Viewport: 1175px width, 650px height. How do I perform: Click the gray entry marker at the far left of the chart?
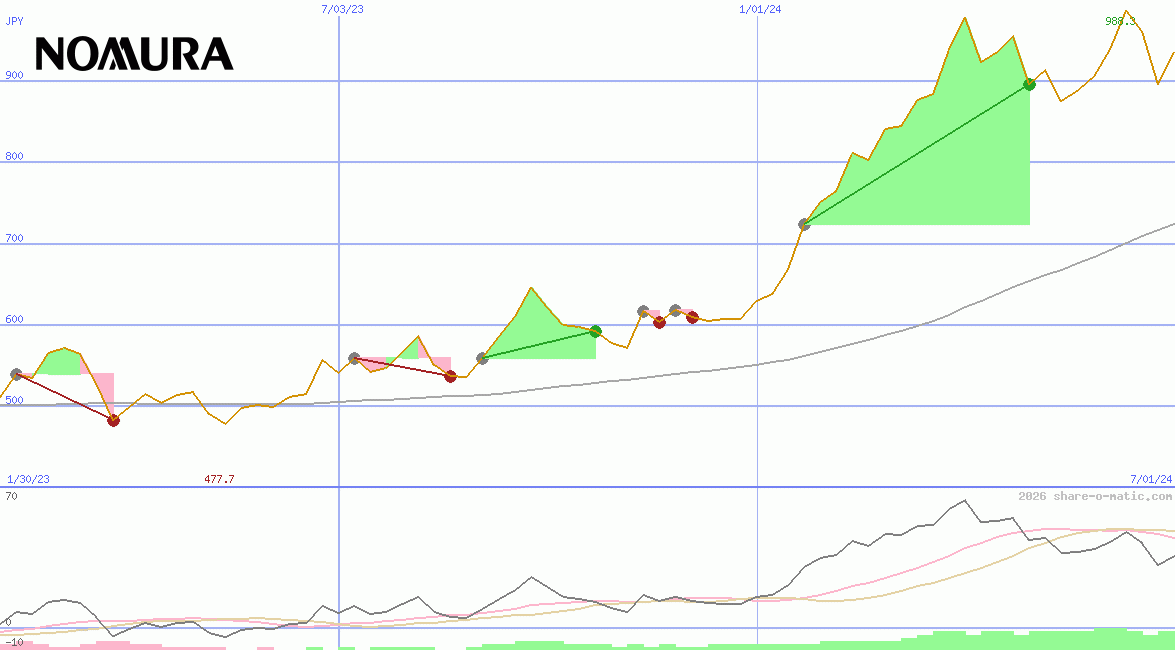coord(16,373)
